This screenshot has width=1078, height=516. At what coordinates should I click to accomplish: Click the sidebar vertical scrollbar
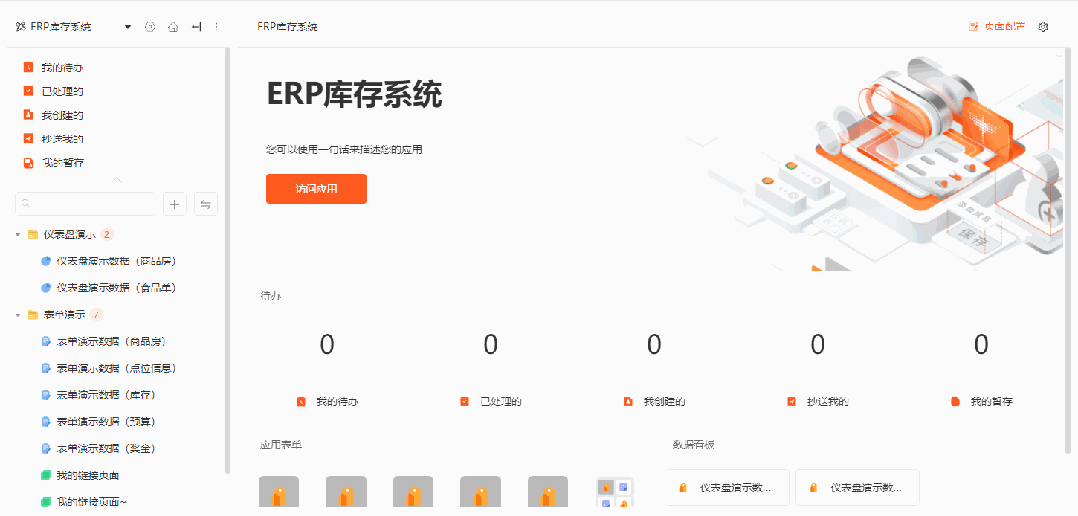coord(228,261)
